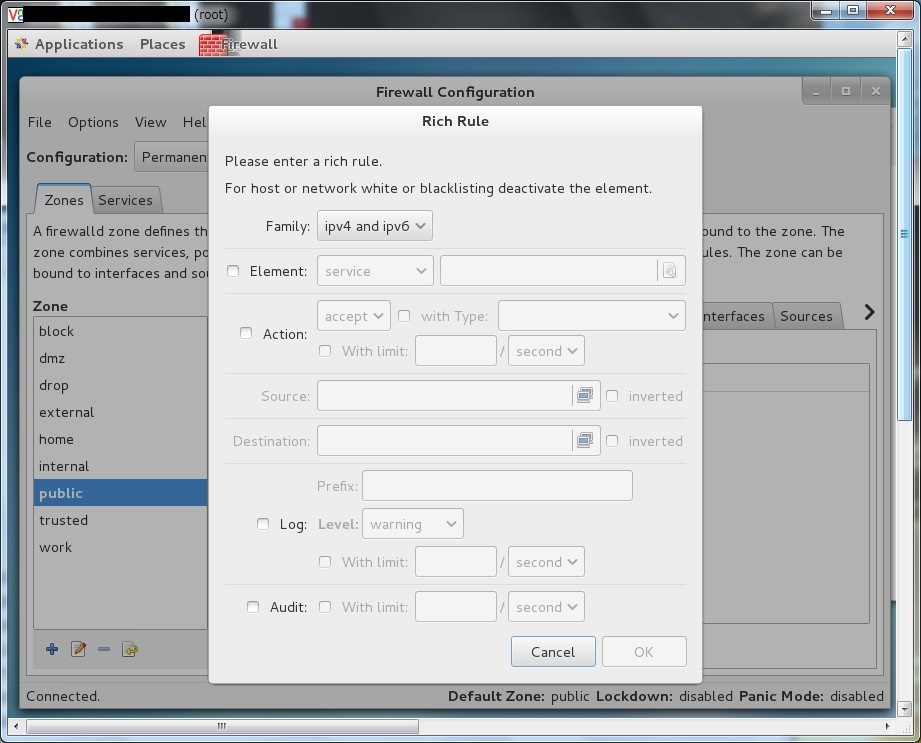Select the 'home' zone

point(120,439)
